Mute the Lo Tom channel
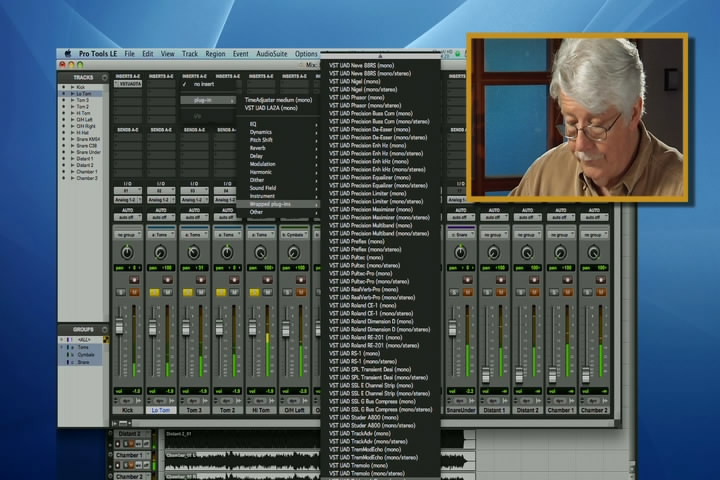The width and height of the screenshot is (720, 480). pyautogui.click(x=168, y=292)
